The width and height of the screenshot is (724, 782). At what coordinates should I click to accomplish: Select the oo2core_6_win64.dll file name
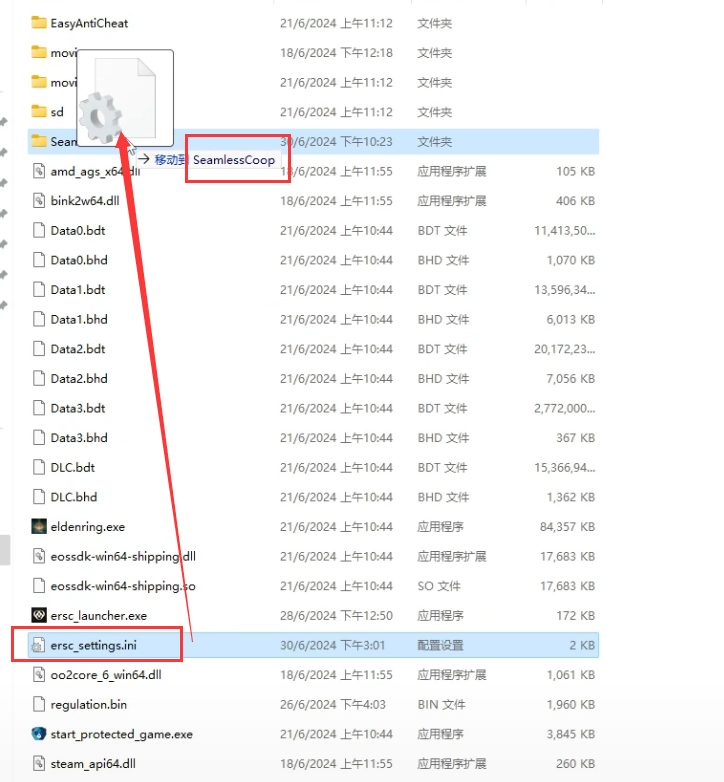point(105,675)
